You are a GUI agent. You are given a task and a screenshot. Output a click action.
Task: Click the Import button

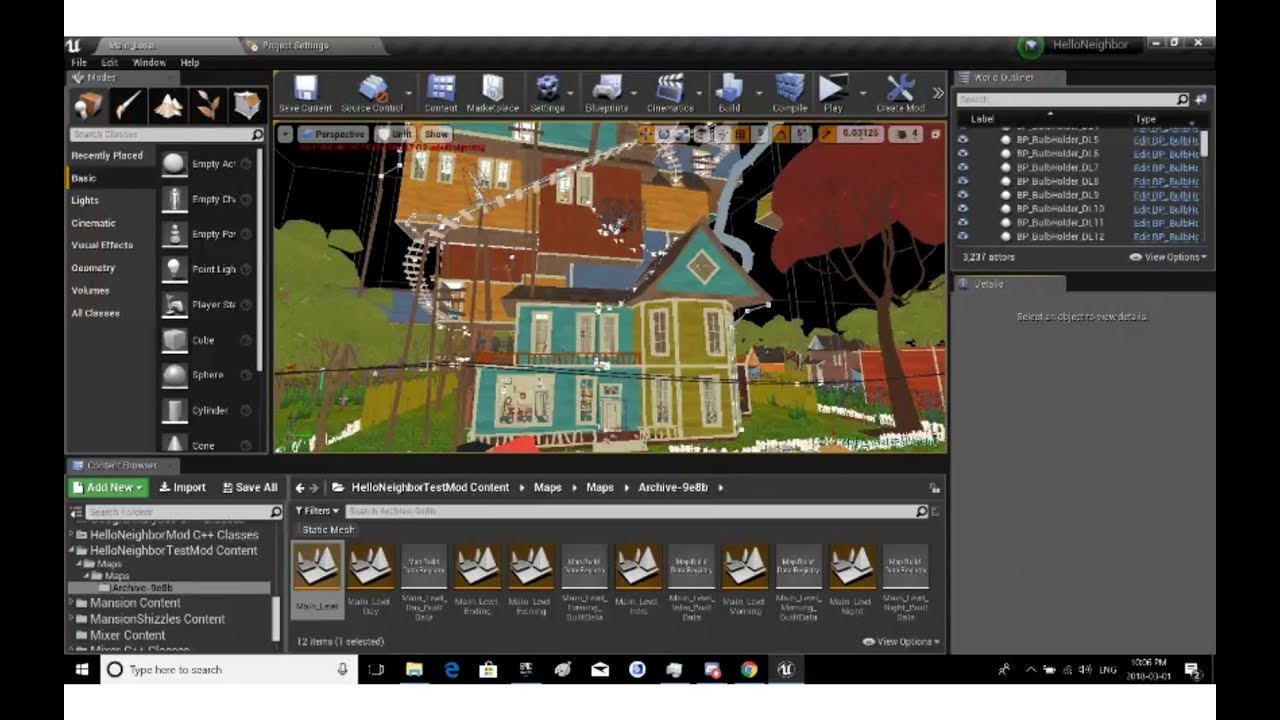pos(182,487)
